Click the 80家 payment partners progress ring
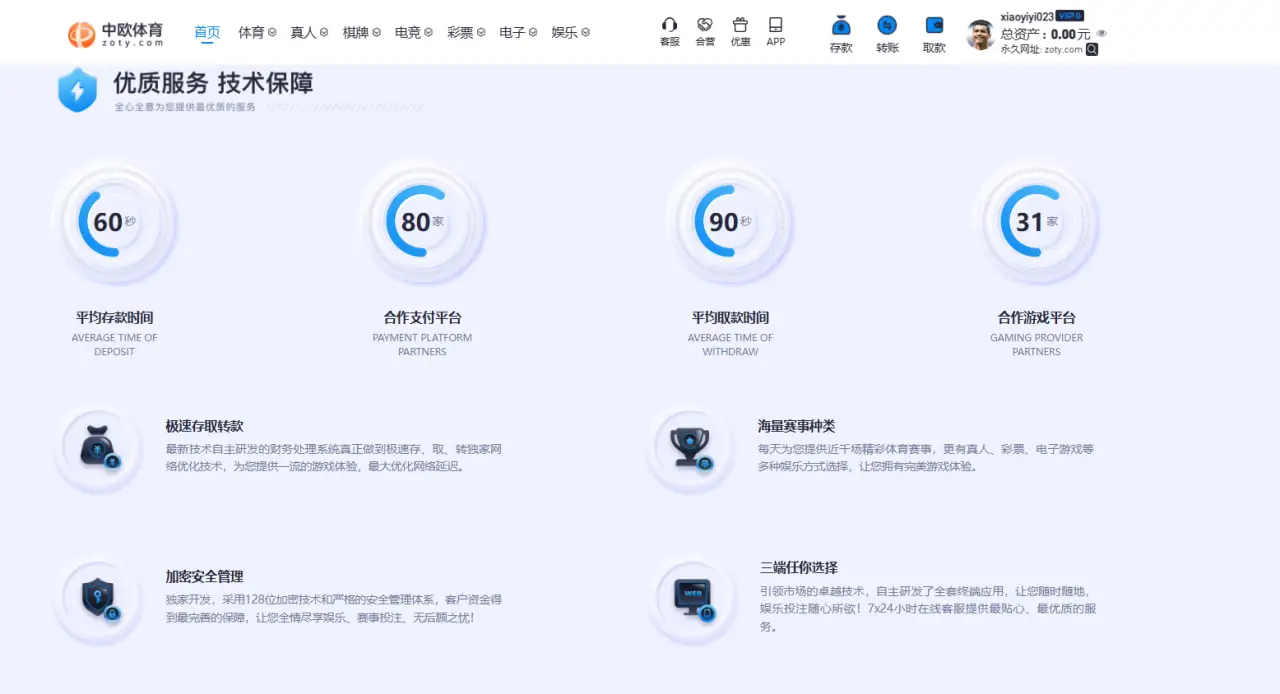This screenshot has width=1280, height=694. tap(422, 221)
